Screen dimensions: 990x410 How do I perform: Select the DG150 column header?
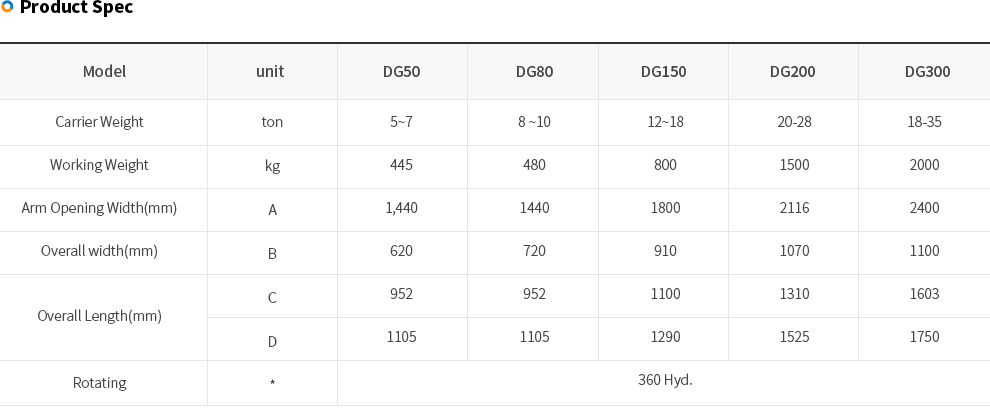664,71
